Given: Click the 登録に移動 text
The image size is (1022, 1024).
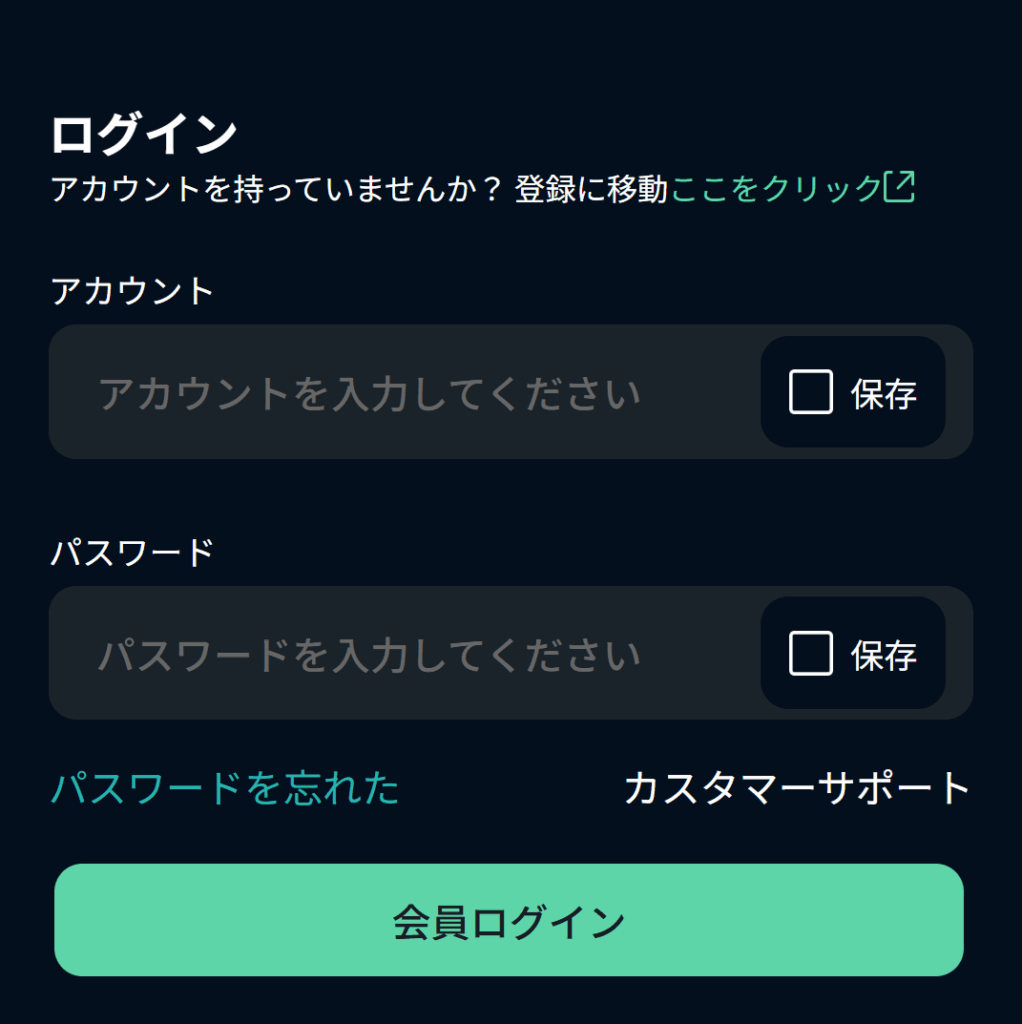Looking at the screenshot, I should pos(590,189).
